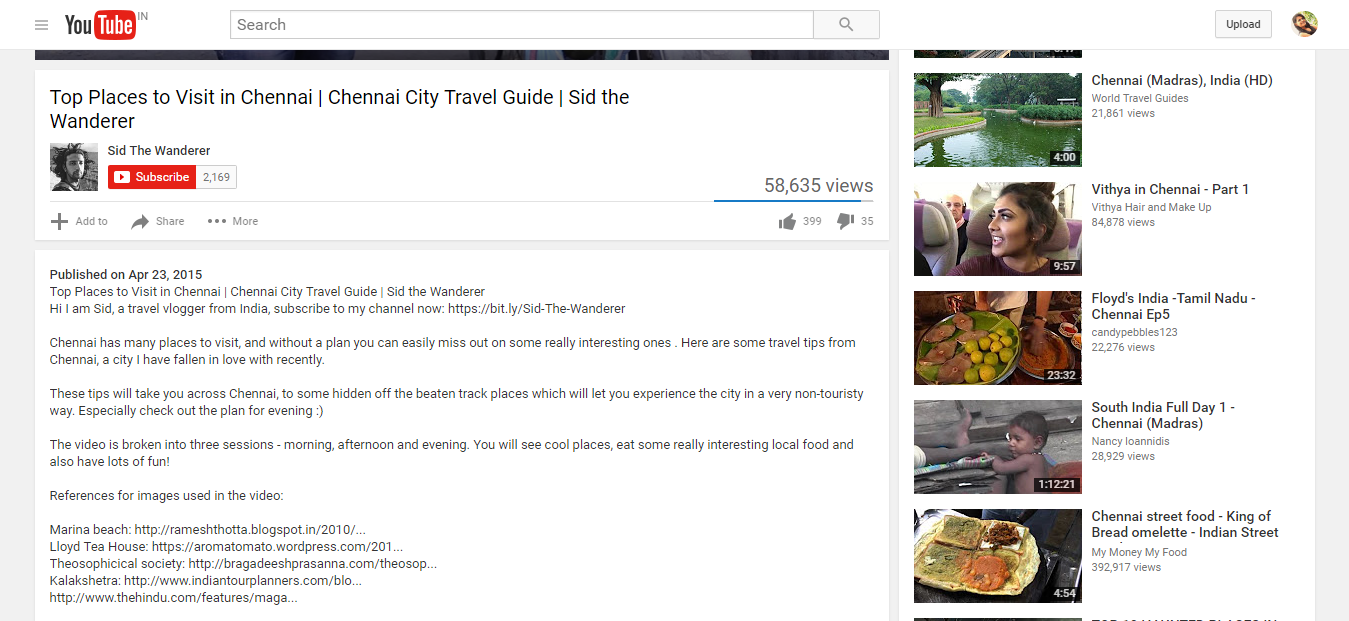Click the Upload button
This screenshot has height=621, width=1349.
[x=1243, y=25]
